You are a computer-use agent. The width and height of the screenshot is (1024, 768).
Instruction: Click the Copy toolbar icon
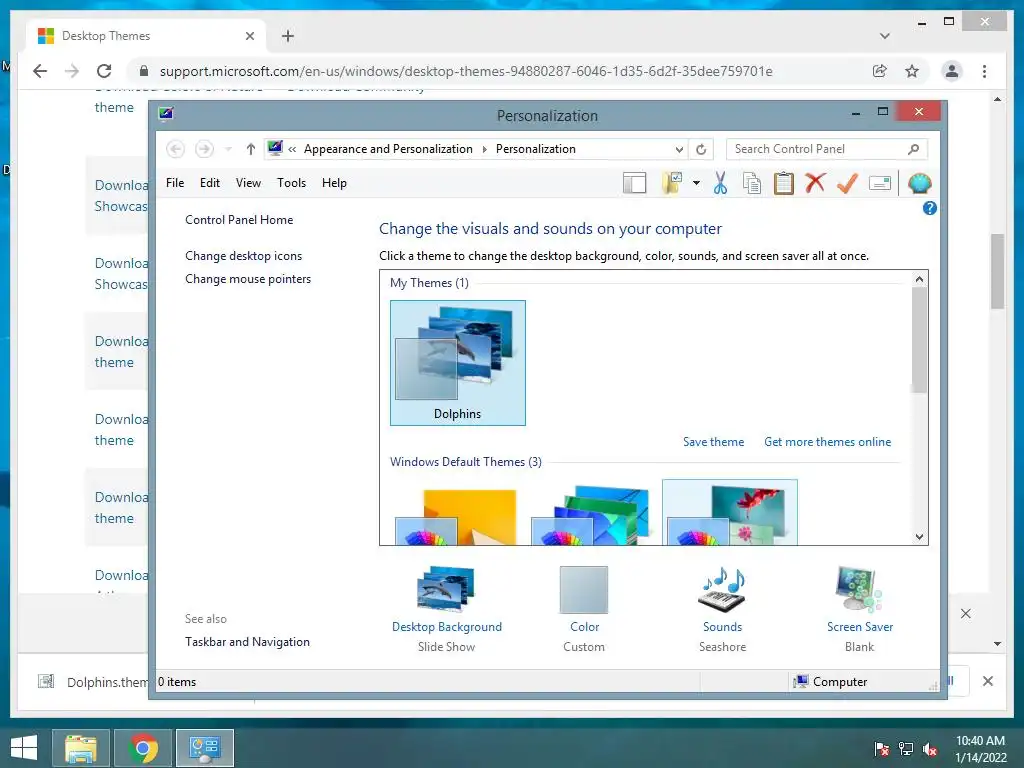click(x=752, y=184)
